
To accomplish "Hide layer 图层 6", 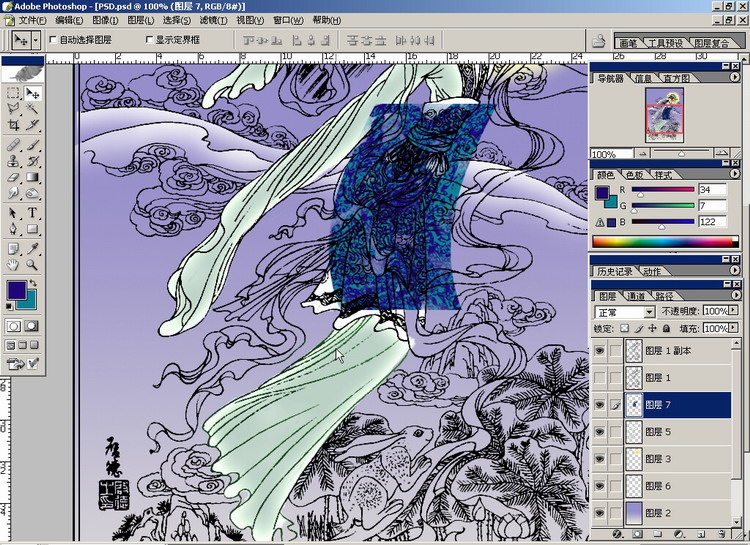I will coord(599,486).
